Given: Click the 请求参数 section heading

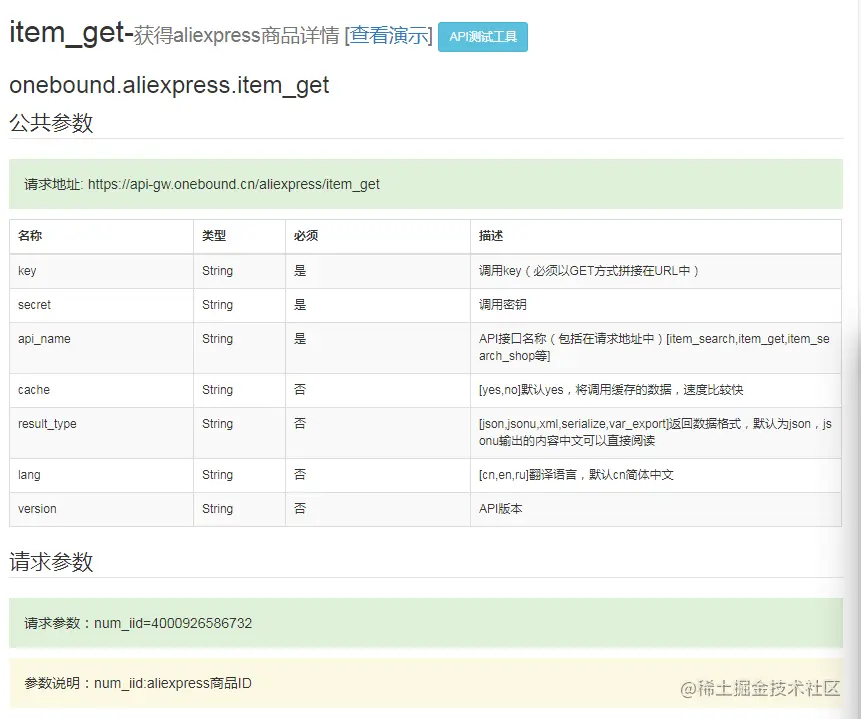Looking at the screenshot, I should coord(51,562).
